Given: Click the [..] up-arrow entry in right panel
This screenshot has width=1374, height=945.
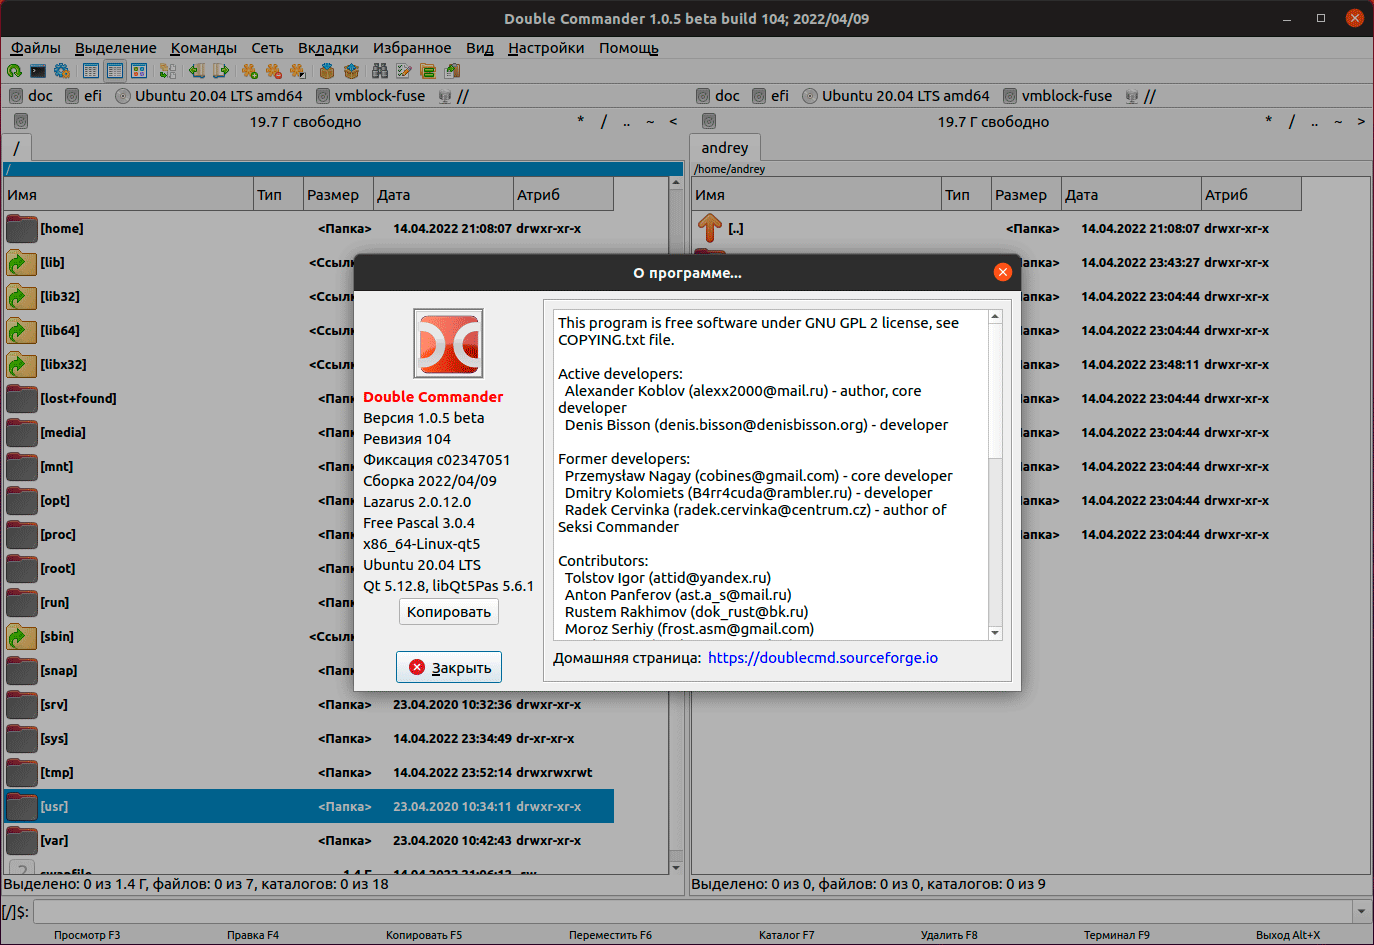Looking at the screenshot, I should tap(997, 229).
